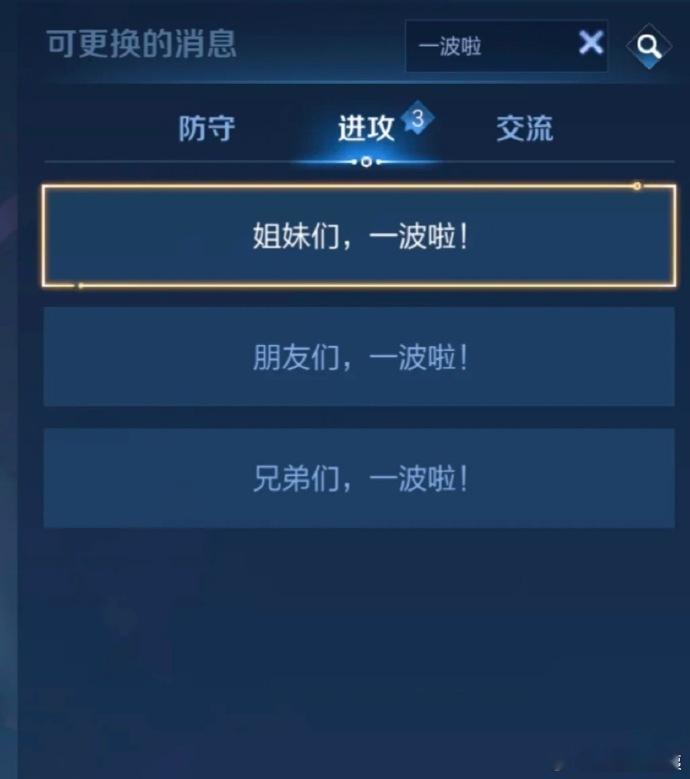Select the message 朋友们,一波啦!
Screen dimensions: 690x779
(359, 357)
